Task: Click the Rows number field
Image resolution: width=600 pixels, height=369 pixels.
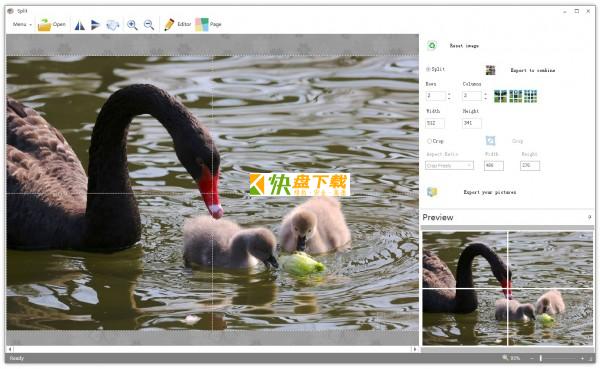Action: point(436,96)
